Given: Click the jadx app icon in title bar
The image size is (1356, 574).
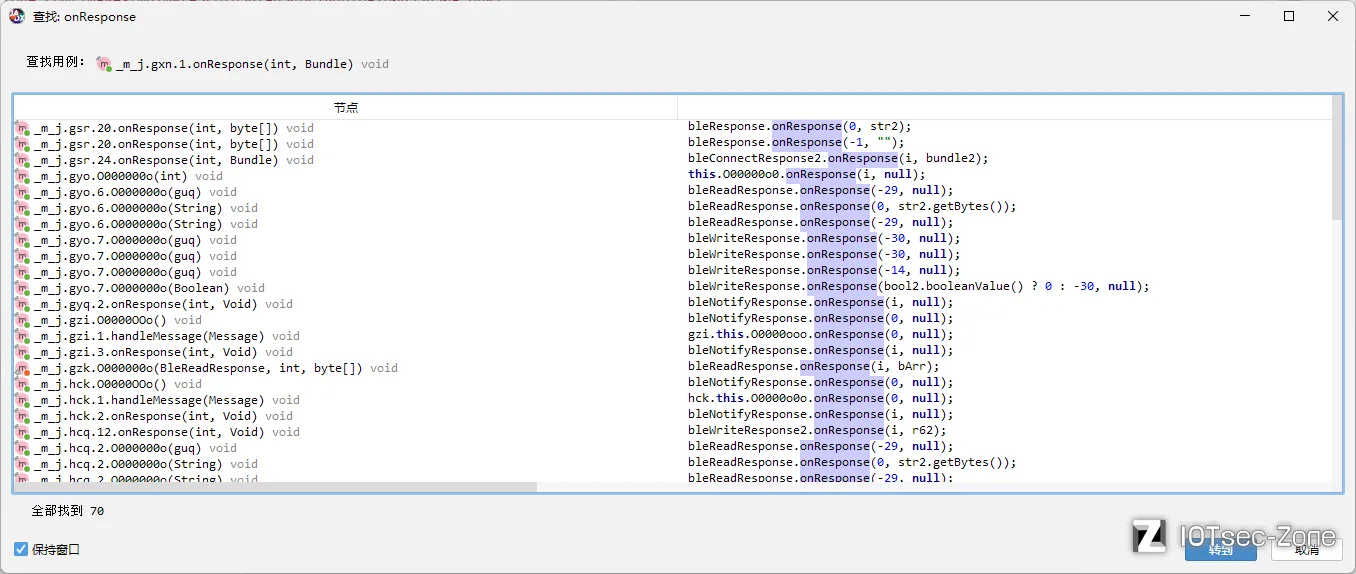Looking at the screenshot, I should [x=17, y=16].
